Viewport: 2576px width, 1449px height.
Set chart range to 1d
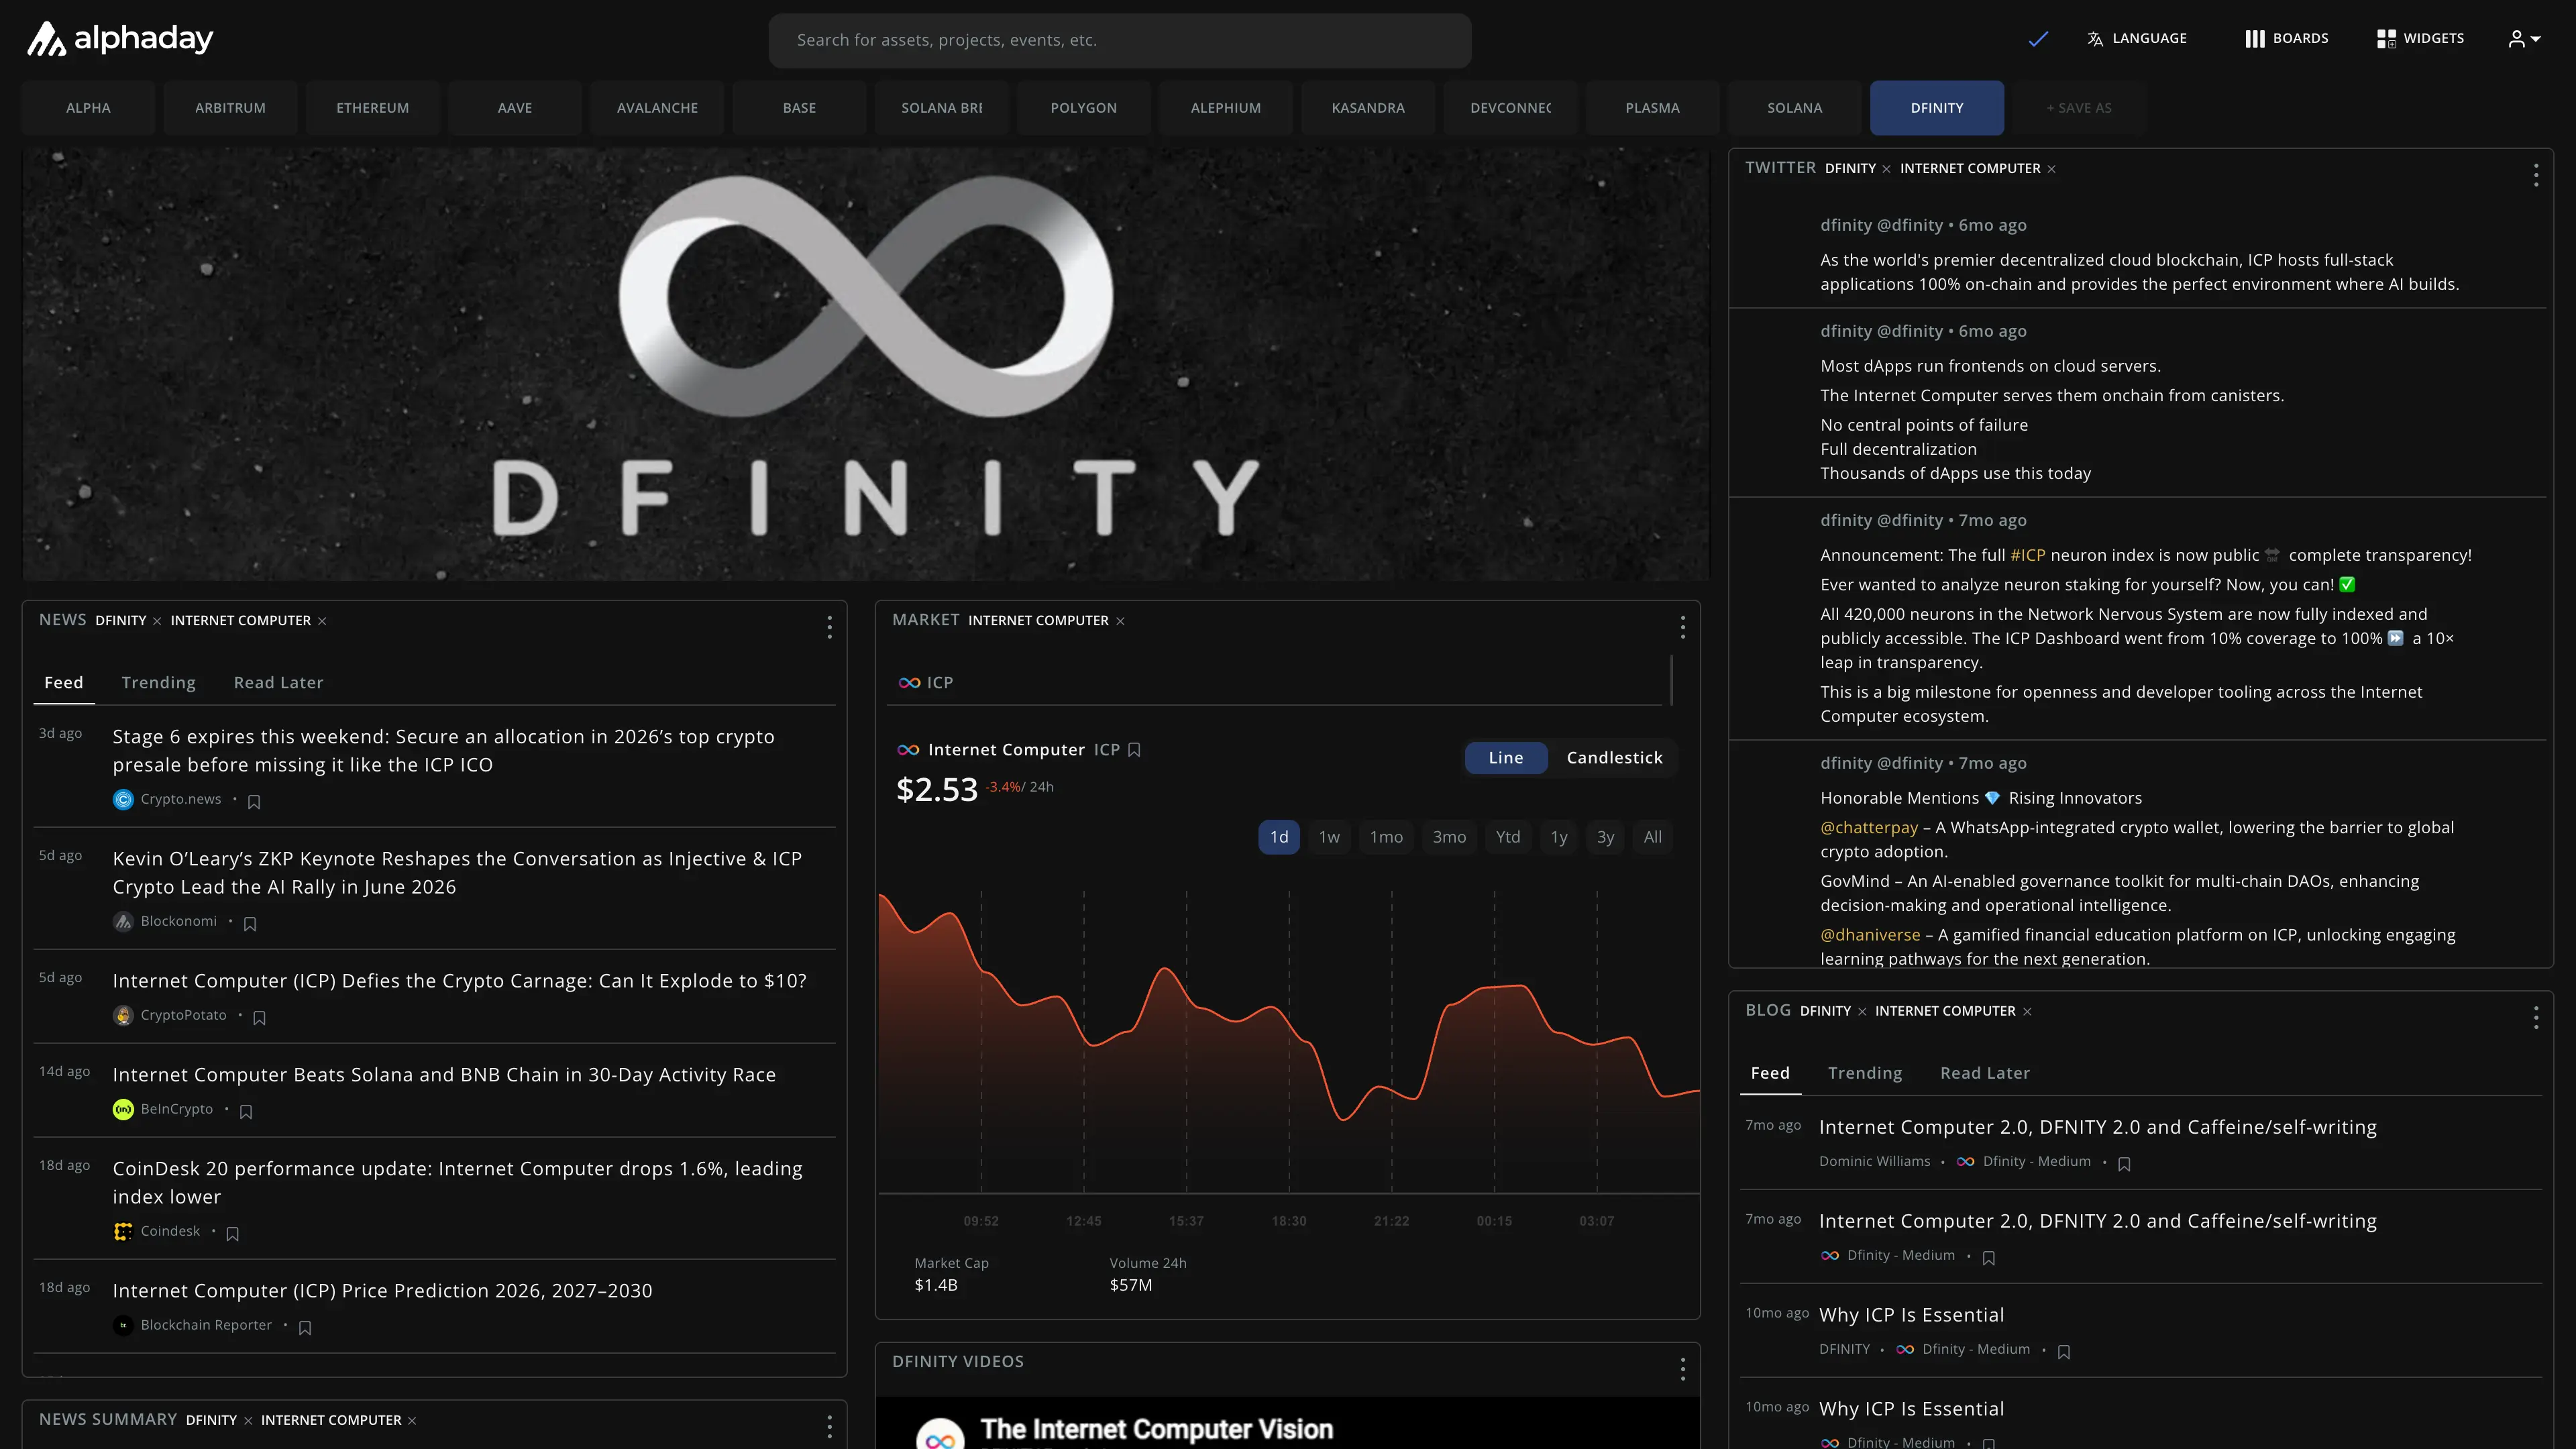pyautogui.click(x=1279, y=837)
